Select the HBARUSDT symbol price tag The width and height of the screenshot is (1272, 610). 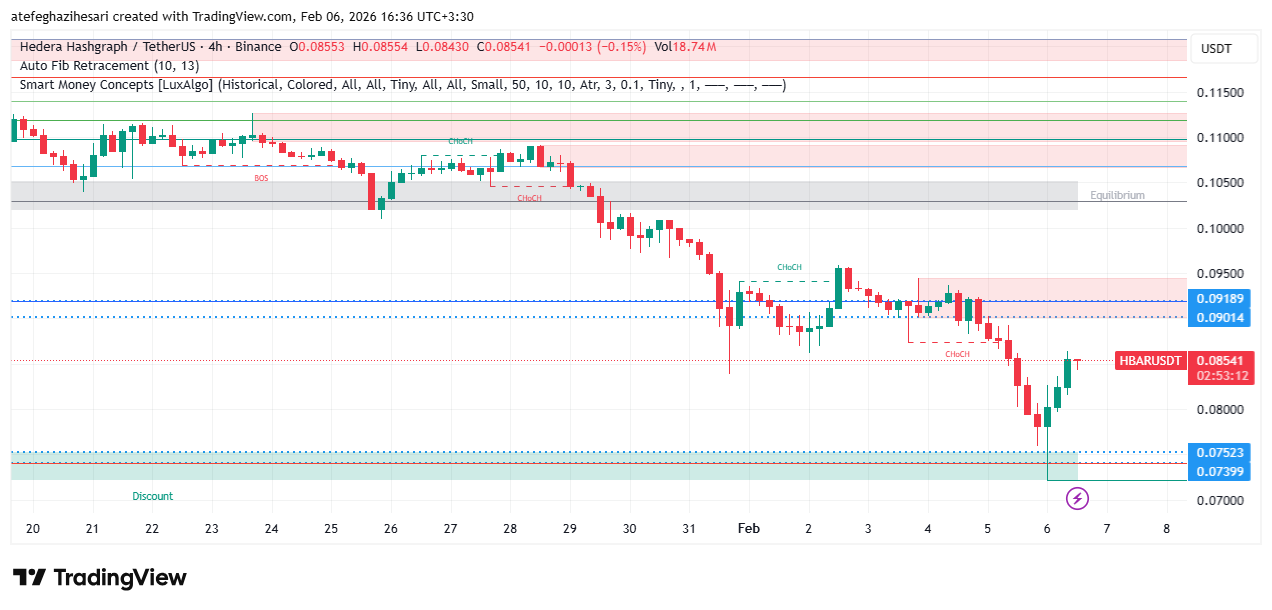point(1150,360)
